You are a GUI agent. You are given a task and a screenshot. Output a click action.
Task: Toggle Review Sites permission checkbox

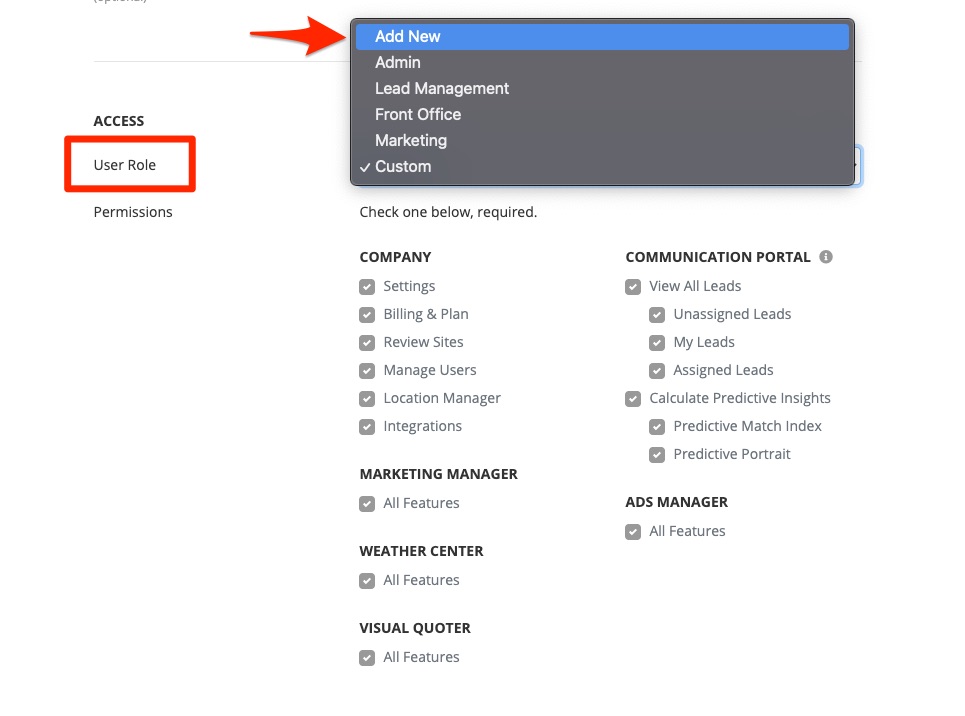coord(367,343)
